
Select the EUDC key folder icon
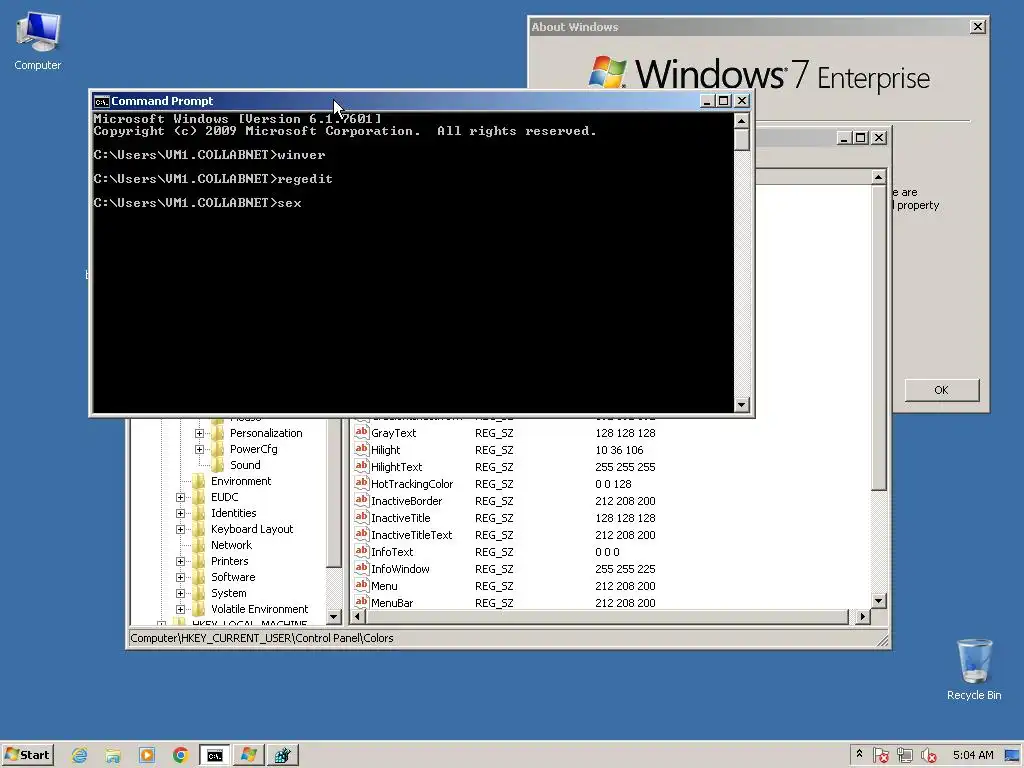click(x=199, y=498)
